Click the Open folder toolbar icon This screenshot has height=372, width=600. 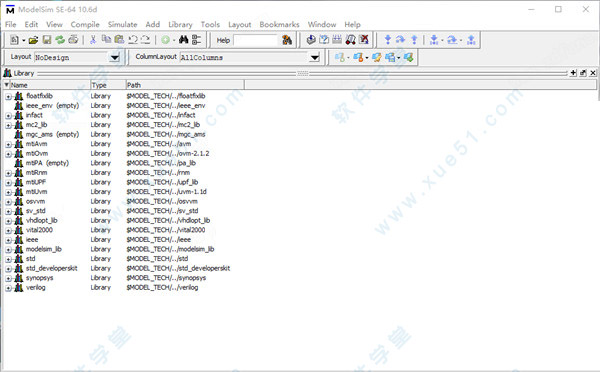pyautogui.click(x=33, y=39)
